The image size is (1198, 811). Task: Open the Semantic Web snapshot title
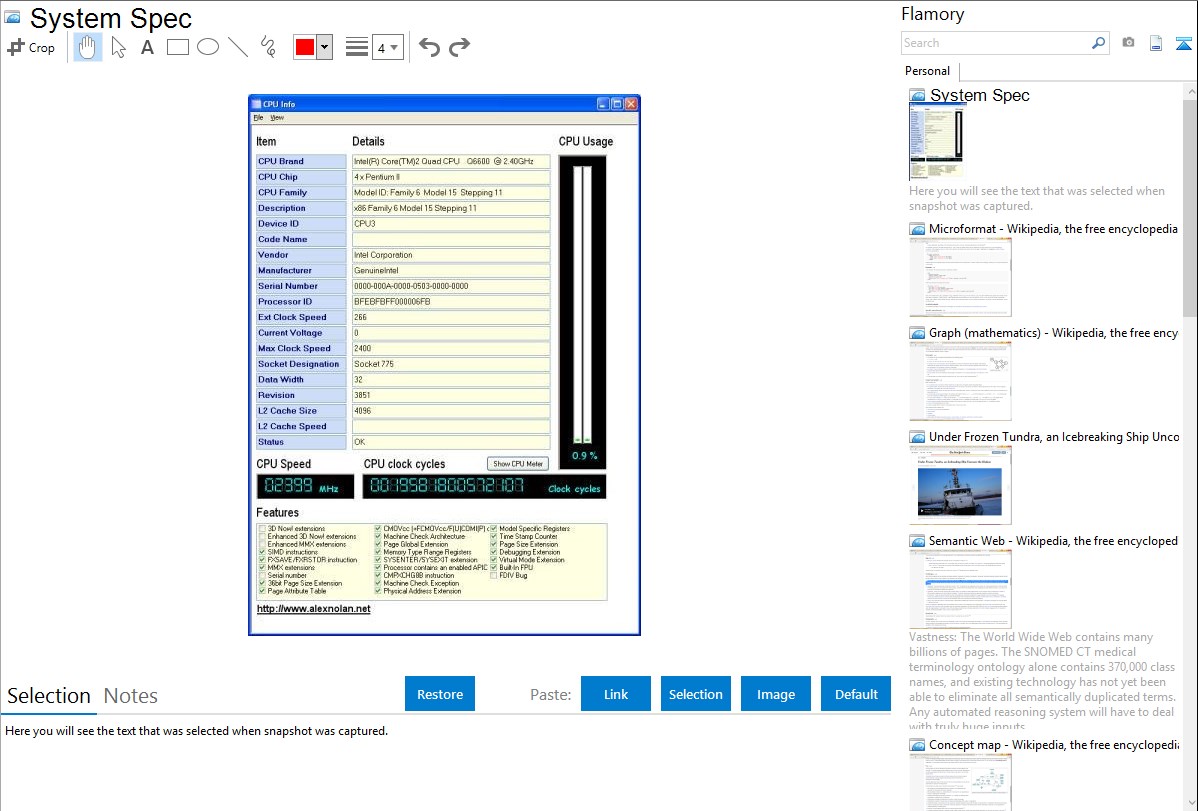coord(1053,540)
